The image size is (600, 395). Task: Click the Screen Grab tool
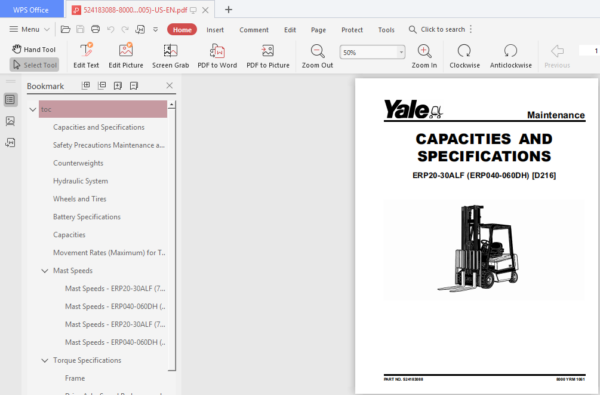pyautogui.click(x=171, y=56)
